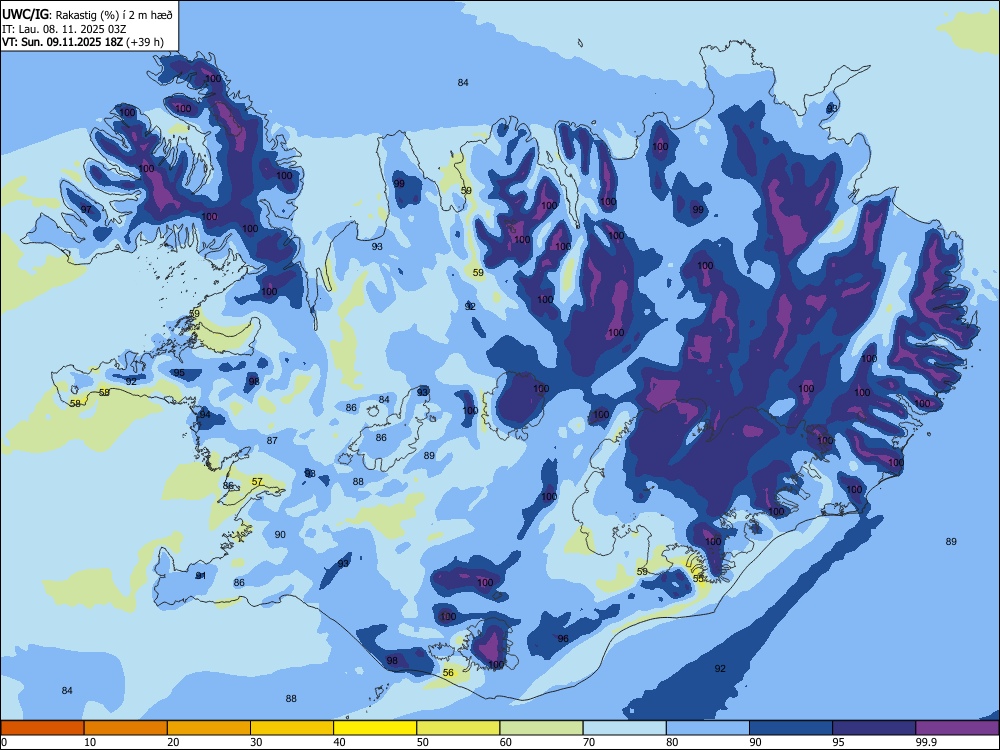Viewport: 1000px width, 750px height.
Task: Click the '10' legend scale label
Action: (x=90, y=742)
